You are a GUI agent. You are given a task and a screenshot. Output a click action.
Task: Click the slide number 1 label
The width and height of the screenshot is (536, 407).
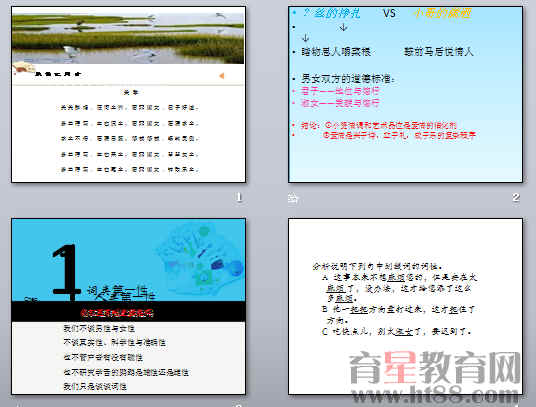tap(239, 197)
